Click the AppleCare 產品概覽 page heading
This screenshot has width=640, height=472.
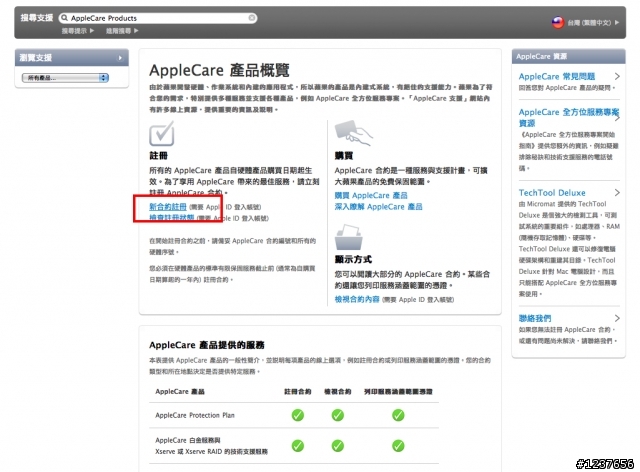click(x=220, y=70)
